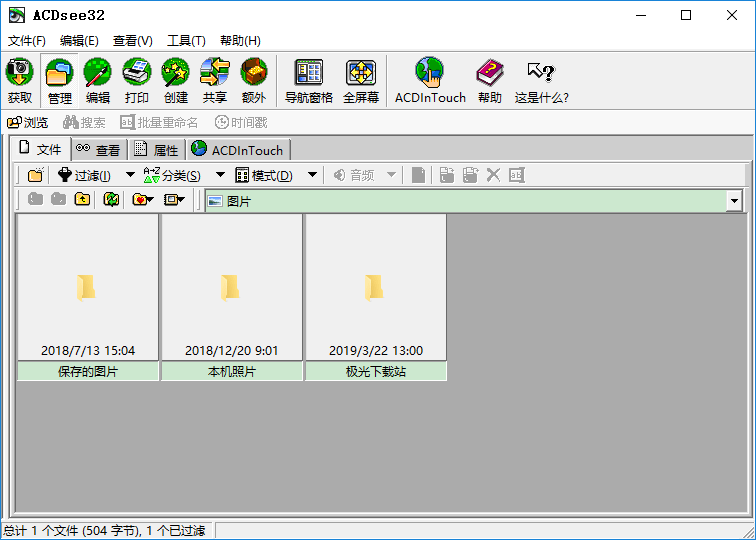Switch to the ACDInTouch tab

[x=238, y=150]
